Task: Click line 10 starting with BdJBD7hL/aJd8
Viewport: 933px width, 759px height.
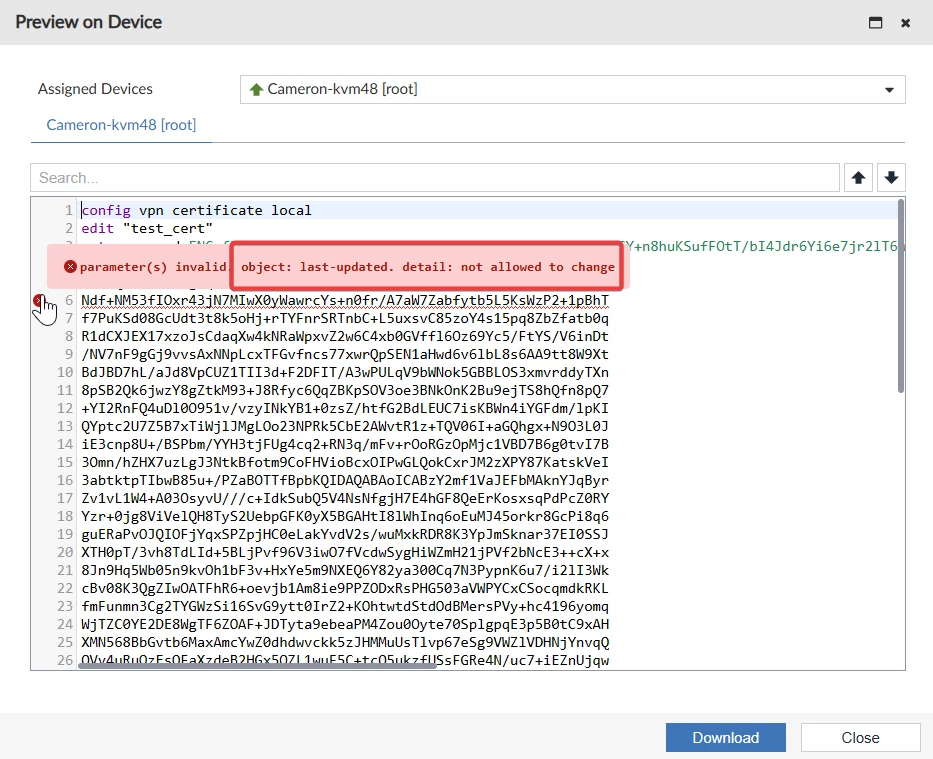Action: coord(345,372)
